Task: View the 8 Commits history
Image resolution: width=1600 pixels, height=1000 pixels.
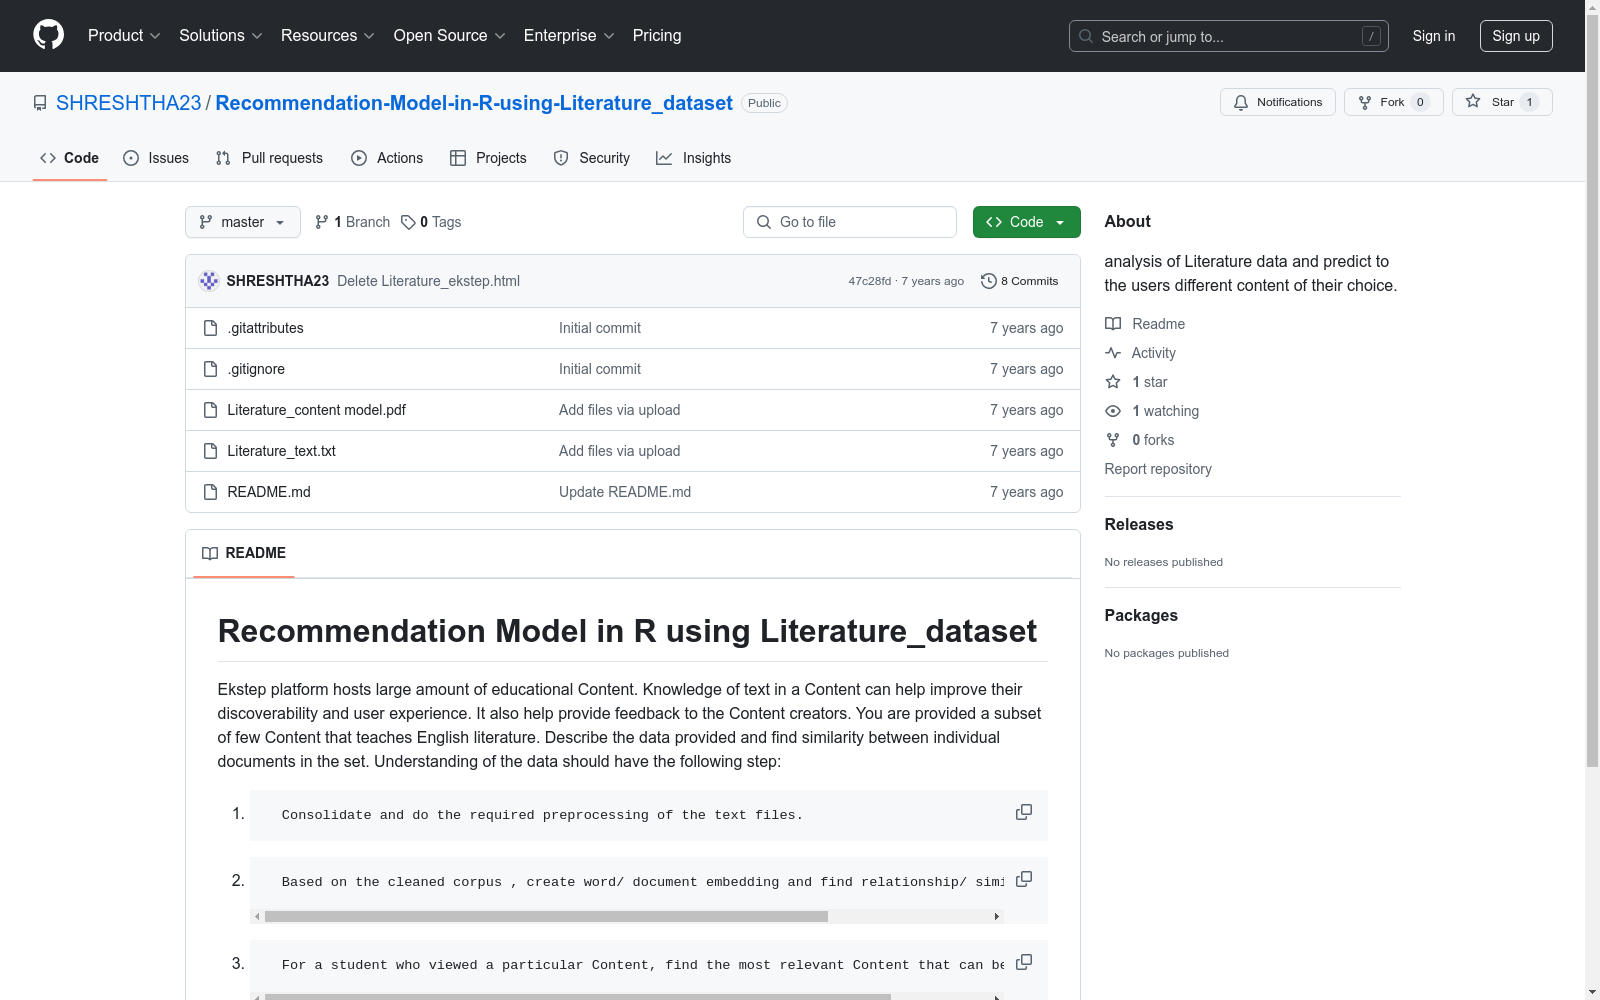Action: click(1020, 281)
